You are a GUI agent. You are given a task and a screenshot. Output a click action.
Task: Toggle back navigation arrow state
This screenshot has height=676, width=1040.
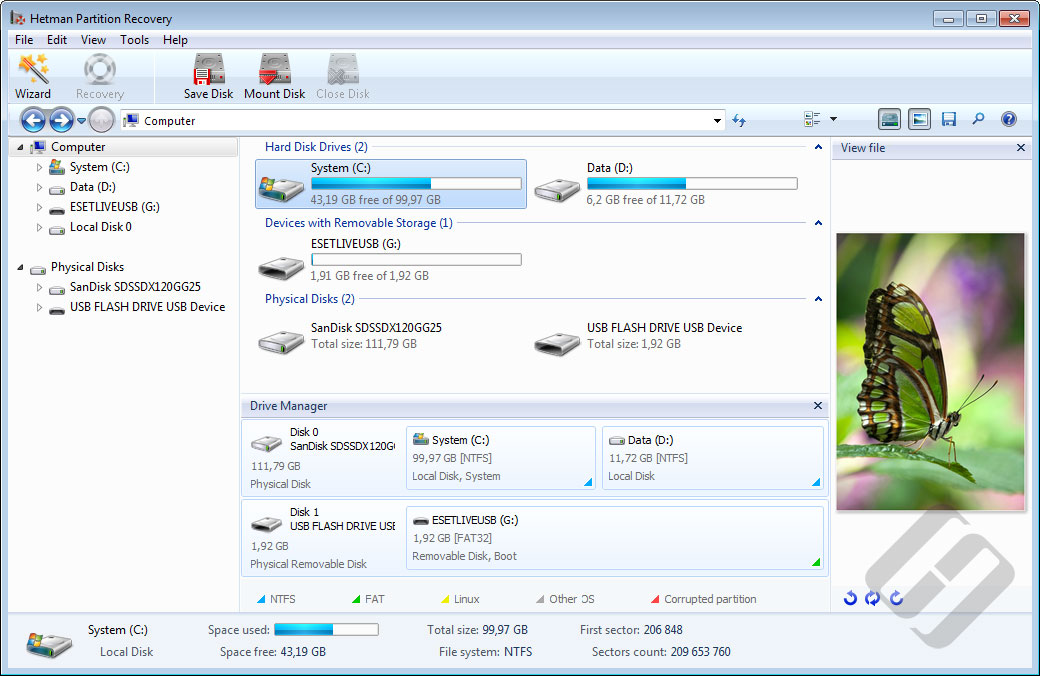33,119
